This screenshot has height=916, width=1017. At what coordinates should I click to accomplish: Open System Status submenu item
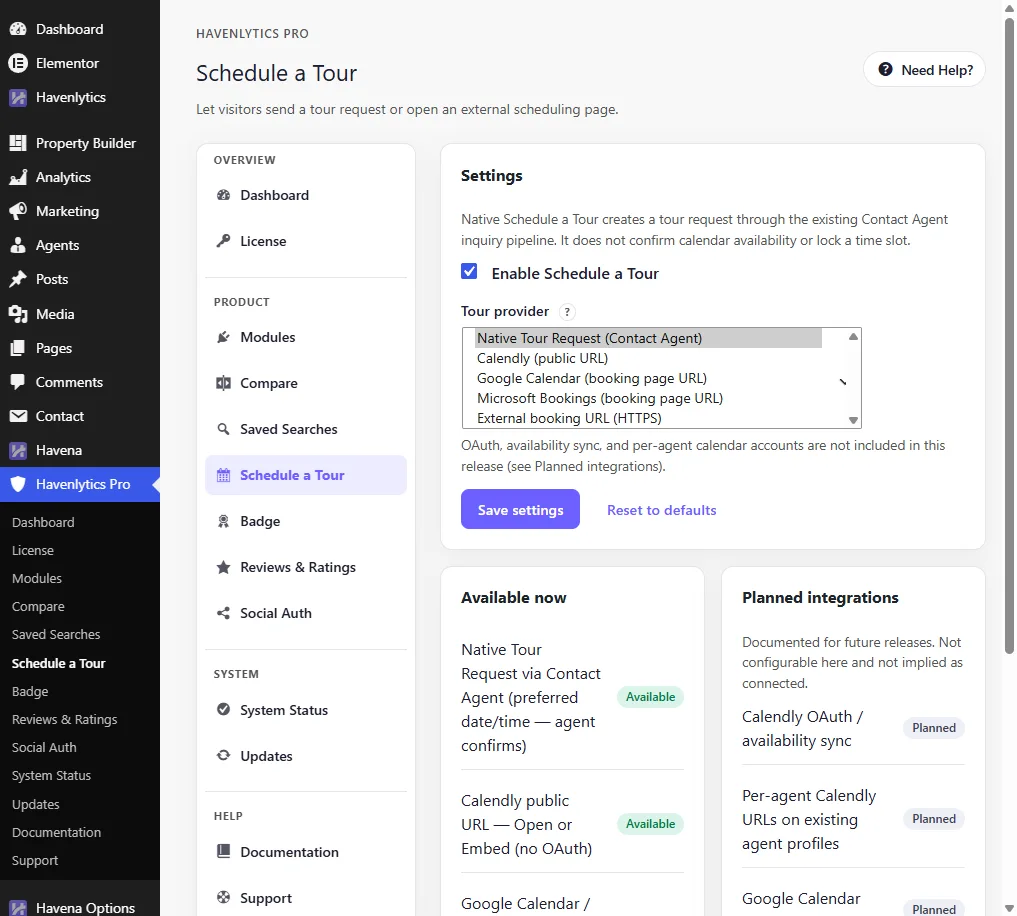(51, 775)
